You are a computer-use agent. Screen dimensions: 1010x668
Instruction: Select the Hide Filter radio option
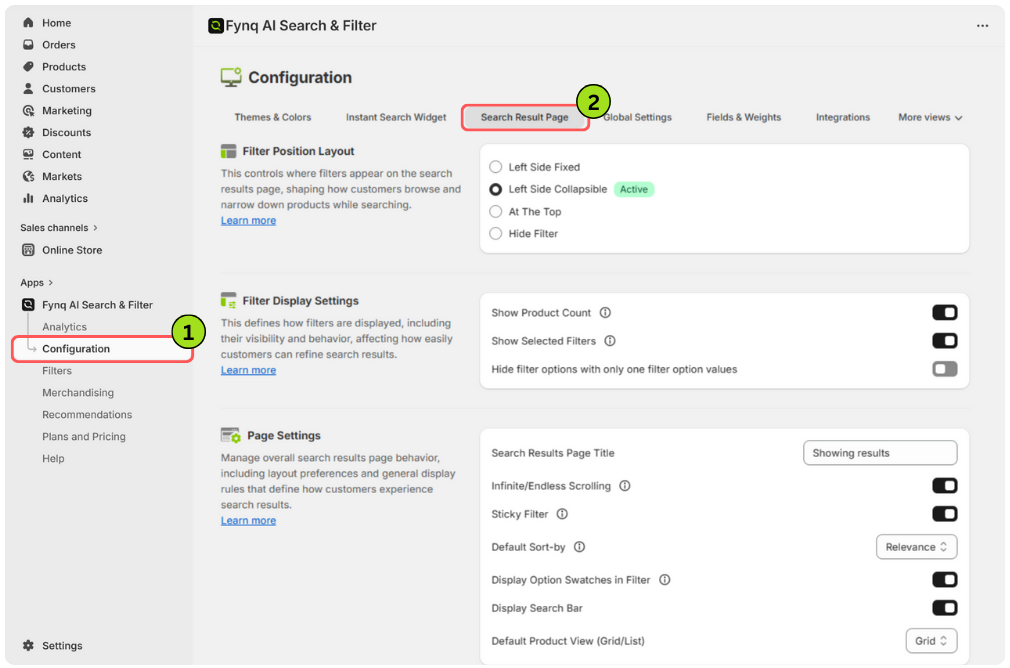click(x=495, y=233)
